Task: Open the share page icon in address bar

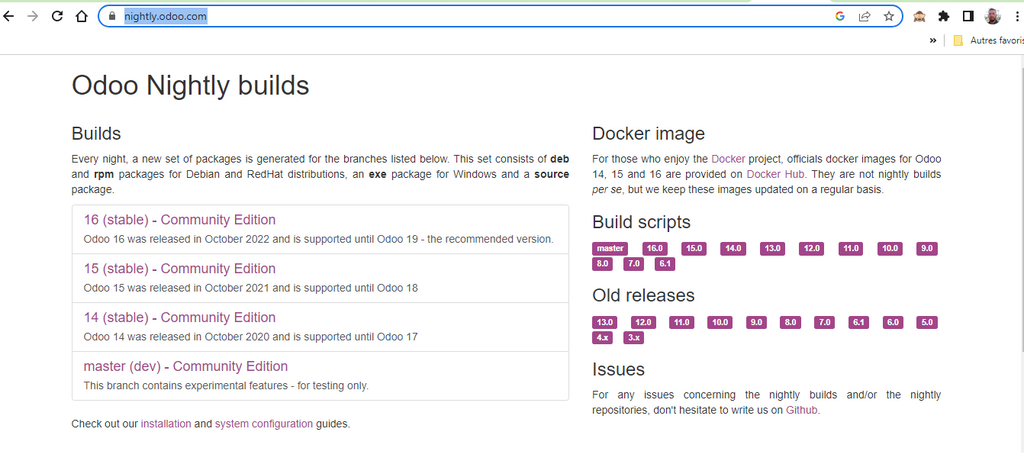Action: point(864,17)
